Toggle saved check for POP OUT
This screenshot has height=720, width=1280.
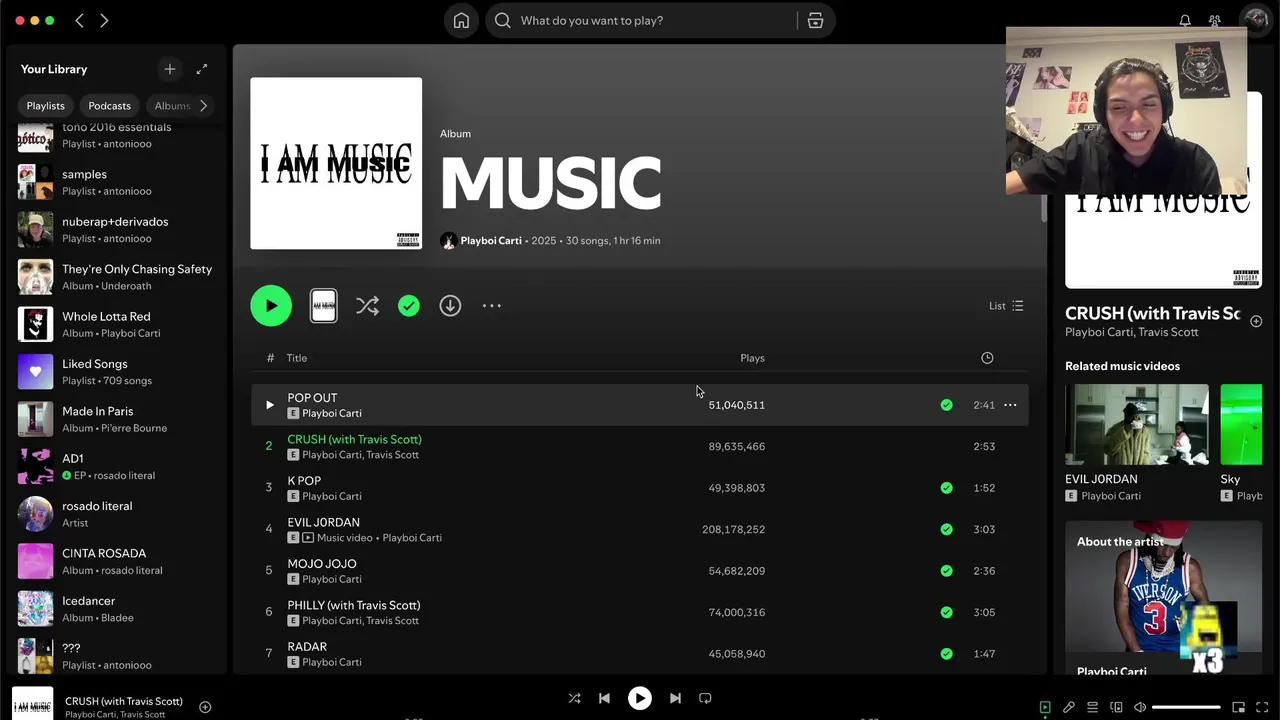coord(946,405)
